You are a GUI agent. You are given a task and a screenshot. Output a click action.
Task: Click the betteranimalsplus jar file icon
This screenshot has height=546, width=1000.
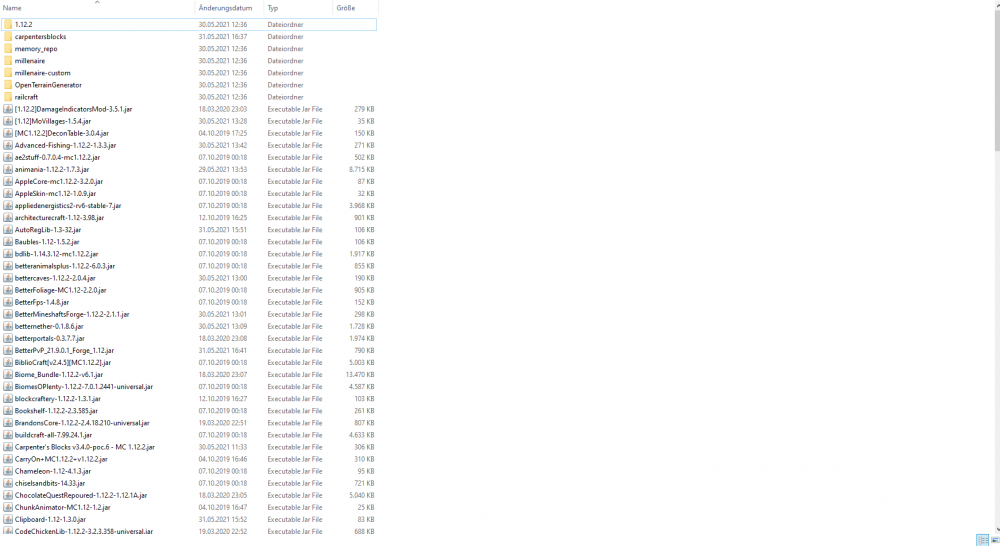point(8,266)
